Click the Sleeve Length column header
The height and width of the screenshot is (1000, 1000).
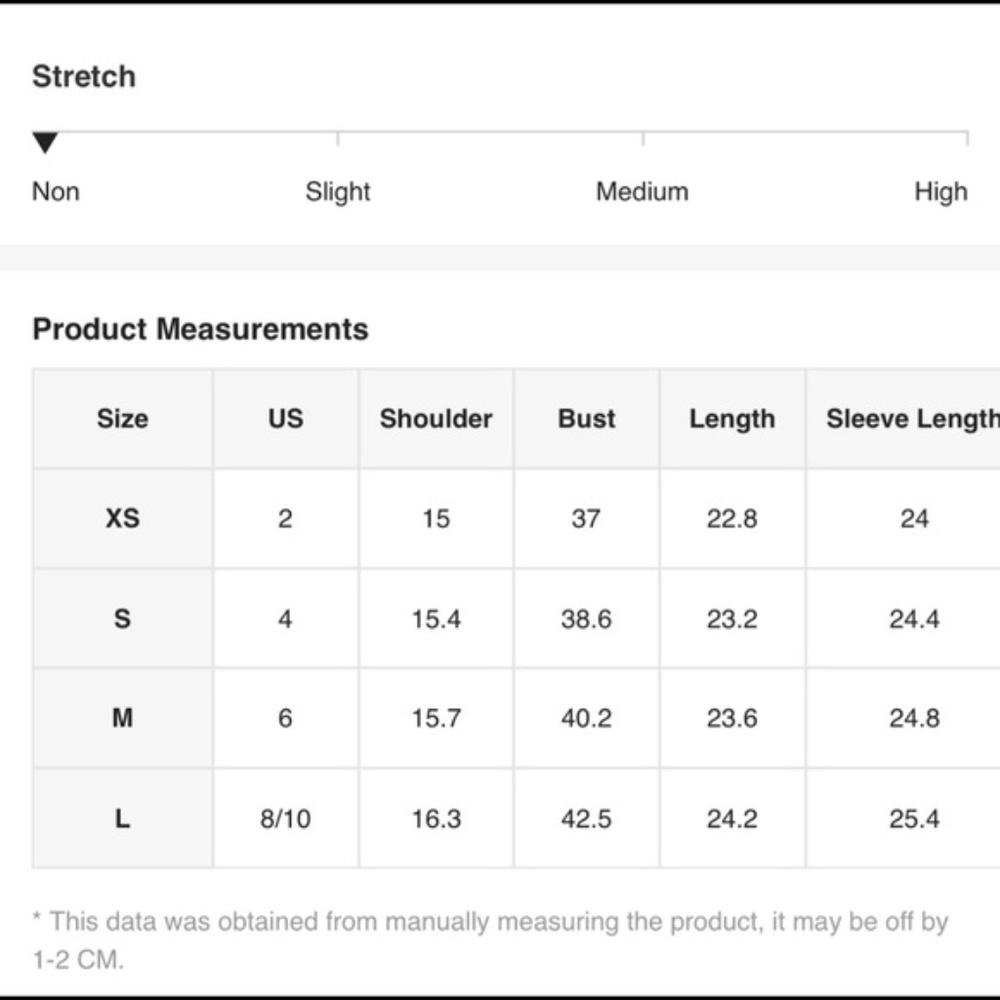tap(912, 418)
